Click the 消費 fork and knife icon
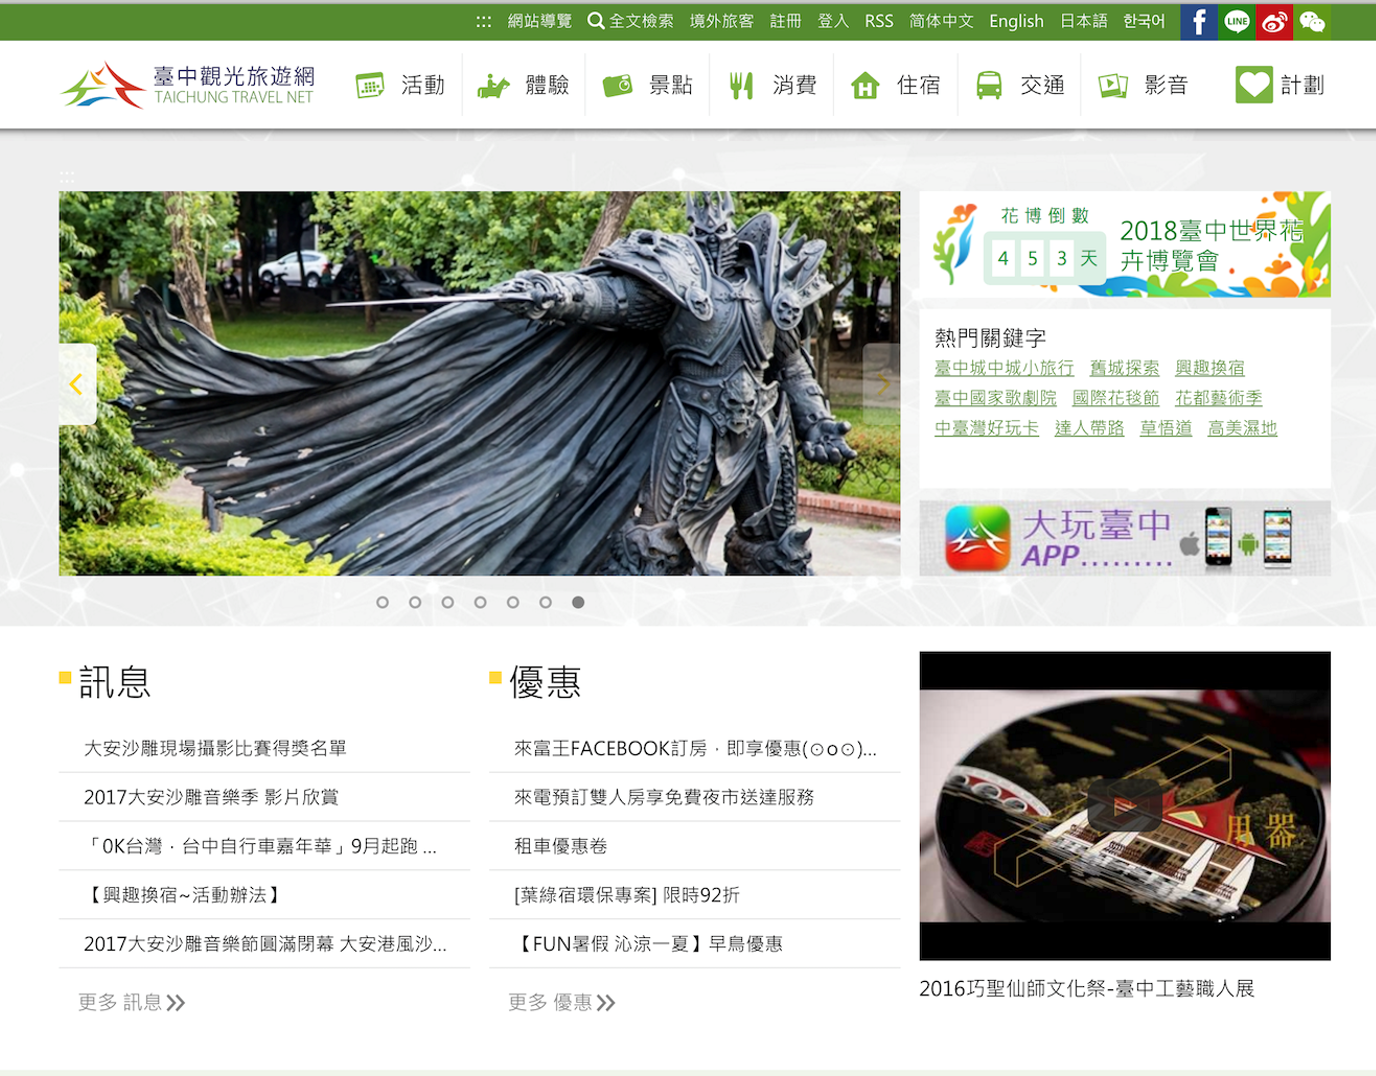The width and height of the screenshot is (1376, 1076). [x=741, y=86]
